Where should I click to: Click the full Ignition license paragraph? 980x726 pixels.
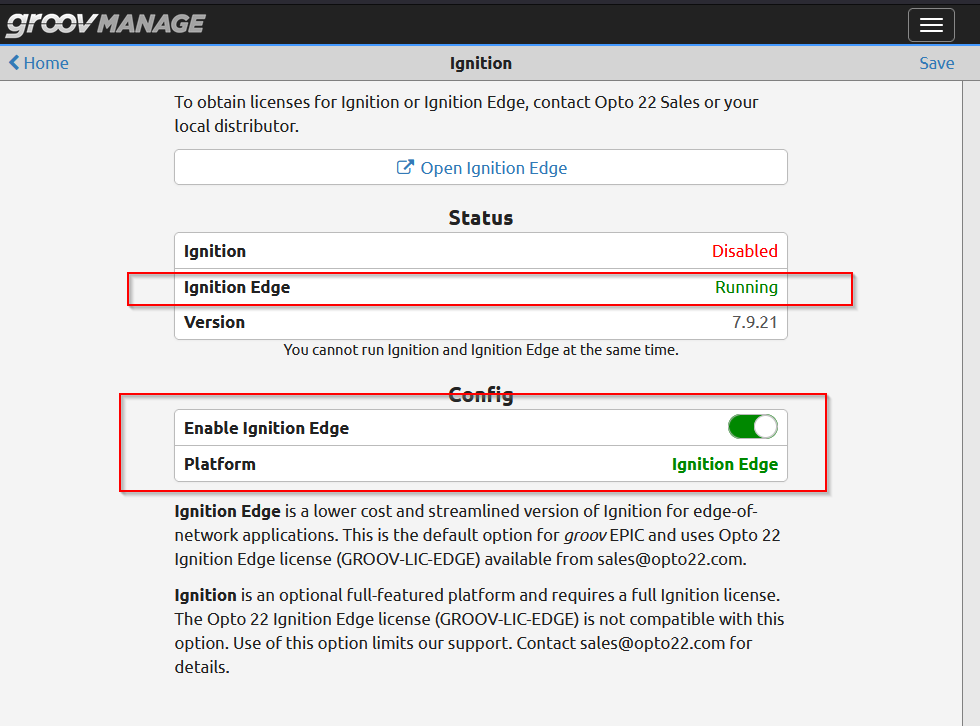479,631
